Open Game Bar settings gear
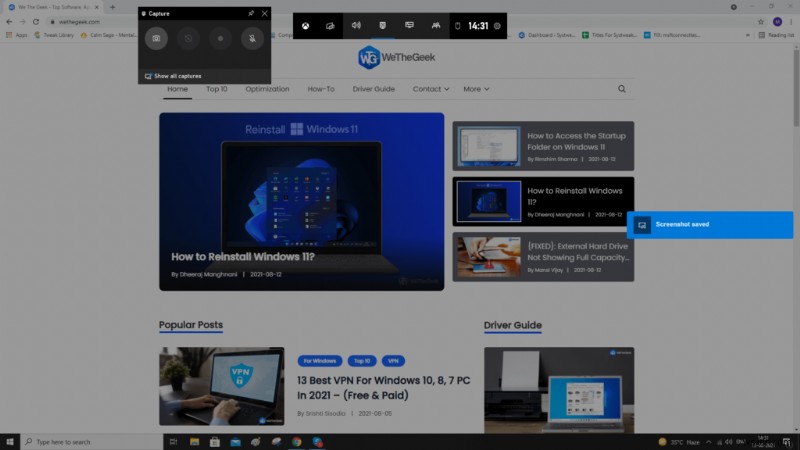This screenshot has height=450, width=800. 497,26
